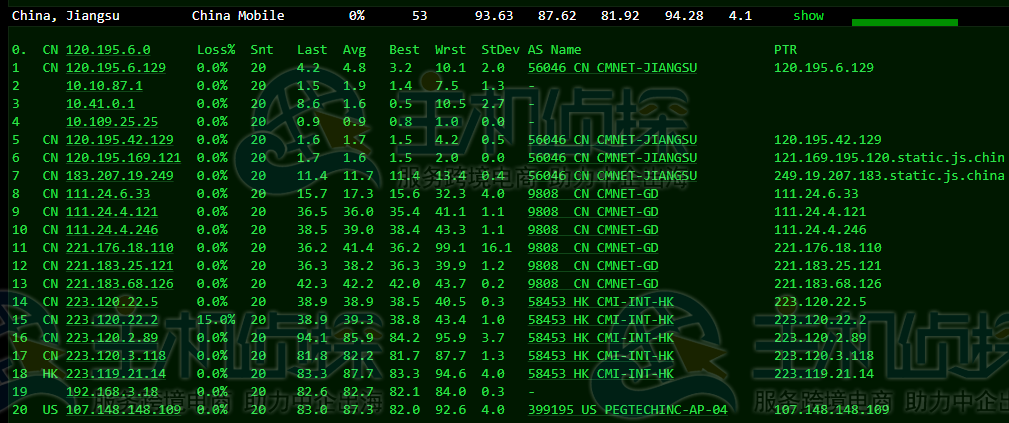Click the green 'show' link
The width and height of the screenshot is (1009, 423).
pyautogui.click(x=808, y=16)
